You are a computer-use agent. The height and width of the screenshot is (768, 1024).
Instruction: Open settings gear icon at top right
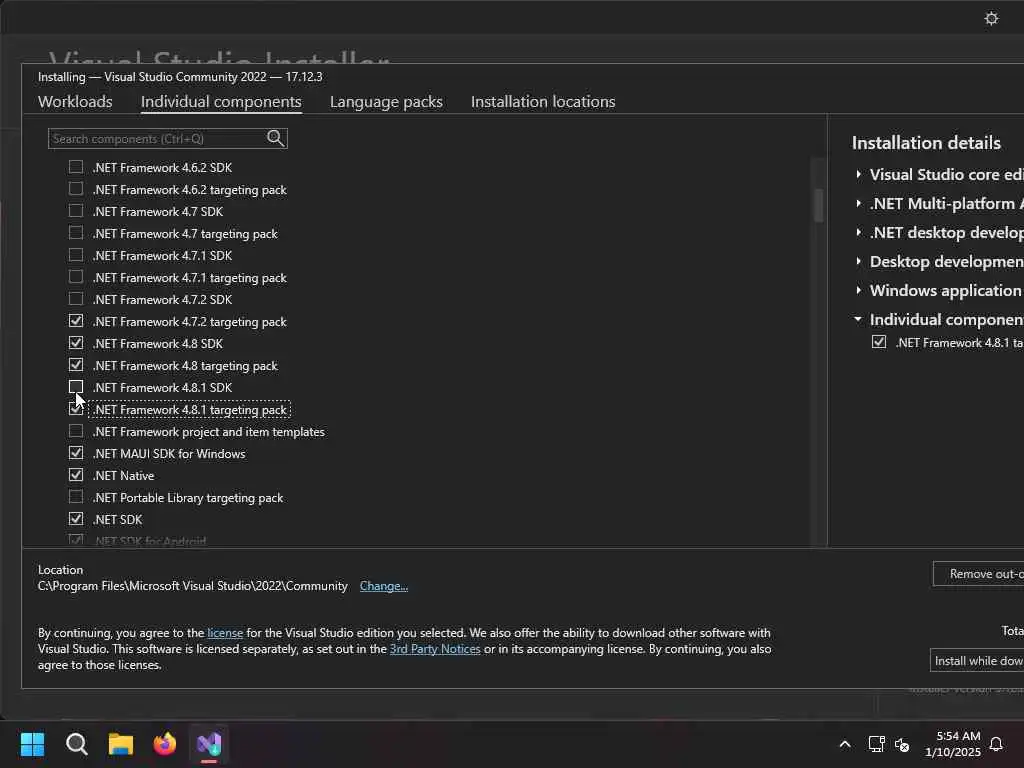[x=991, y=18]
